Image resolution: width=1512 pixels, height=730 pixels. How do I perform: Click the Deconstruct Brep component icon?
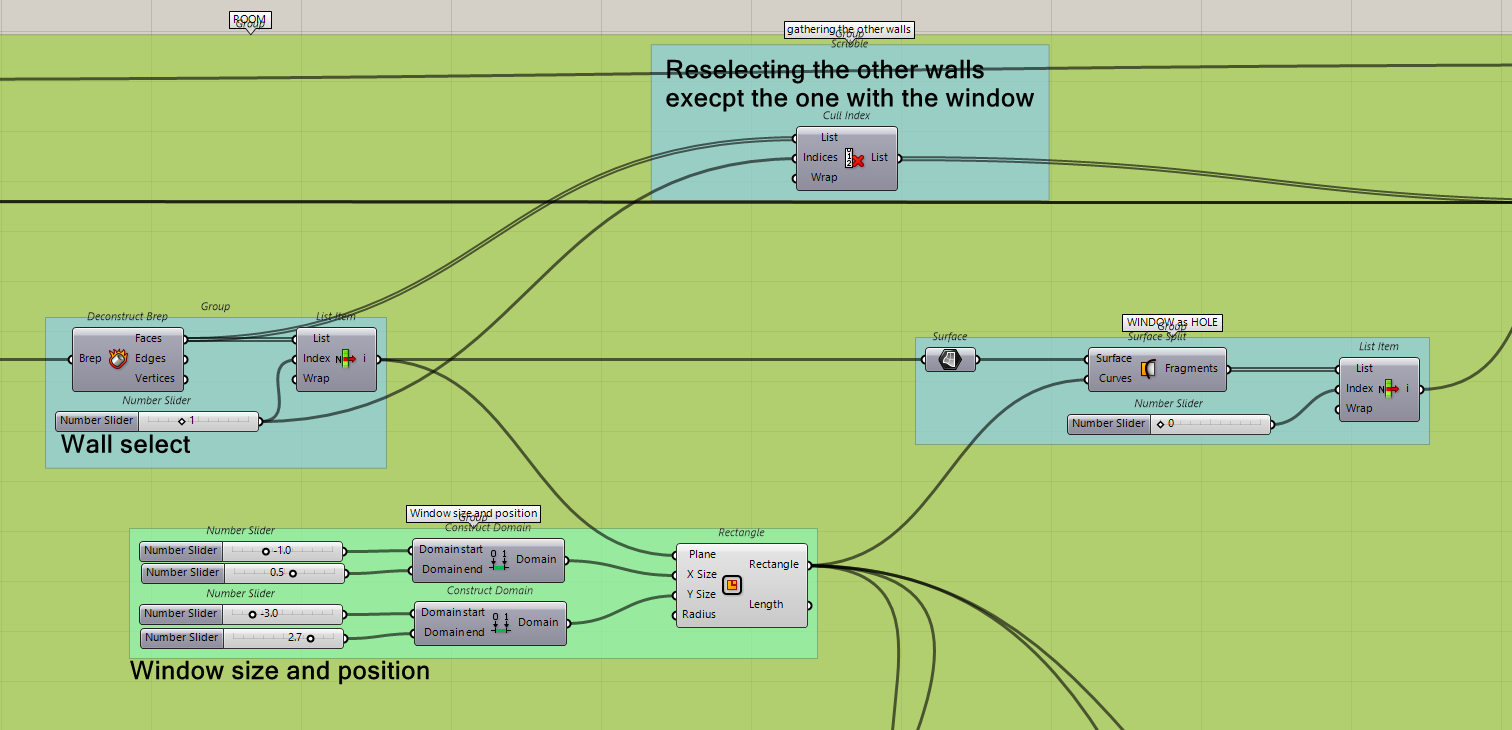pos(118,358)
